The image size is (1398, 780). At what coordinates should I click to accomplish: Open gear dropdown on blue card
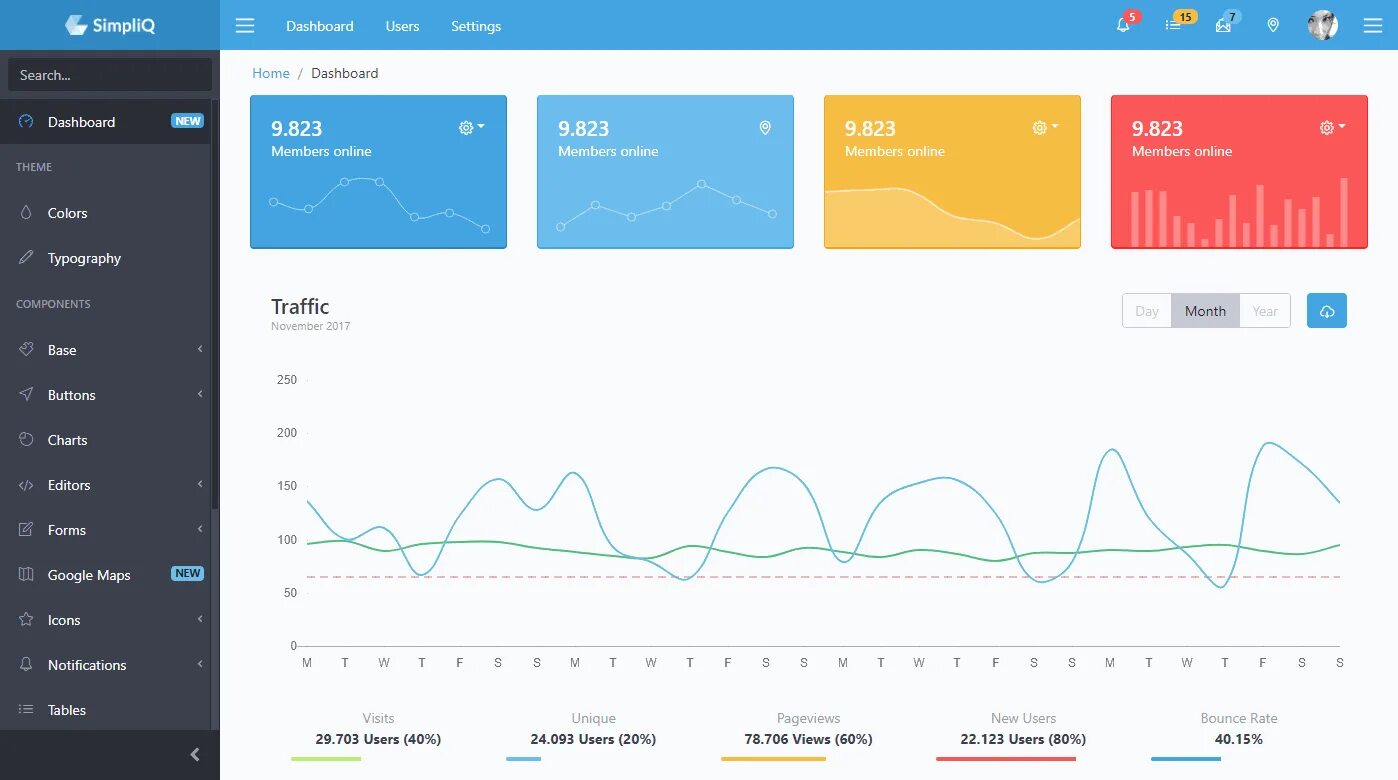click(x=471, y=128)
